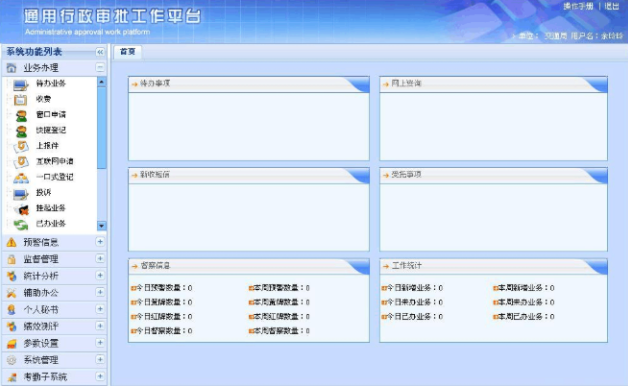Viewport: 628px width, 386px height.
Task: Open the 操作手册 link in header
Action: point(578,6)
